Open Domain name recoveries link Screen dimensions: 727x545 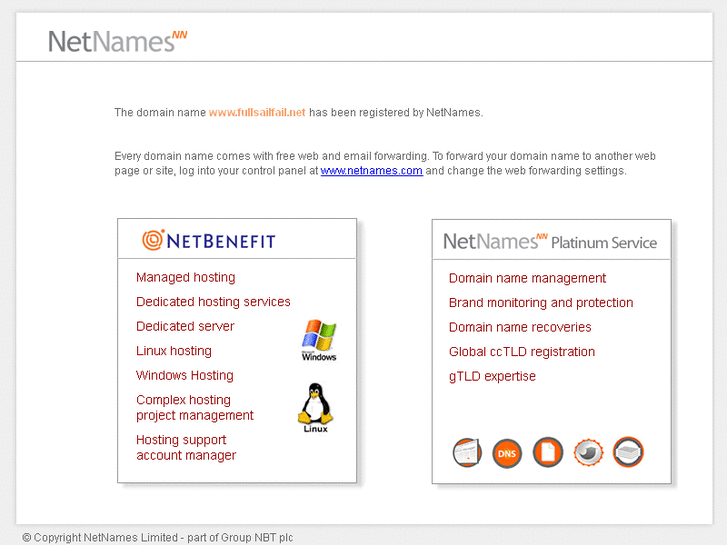[x=520, y=327]
